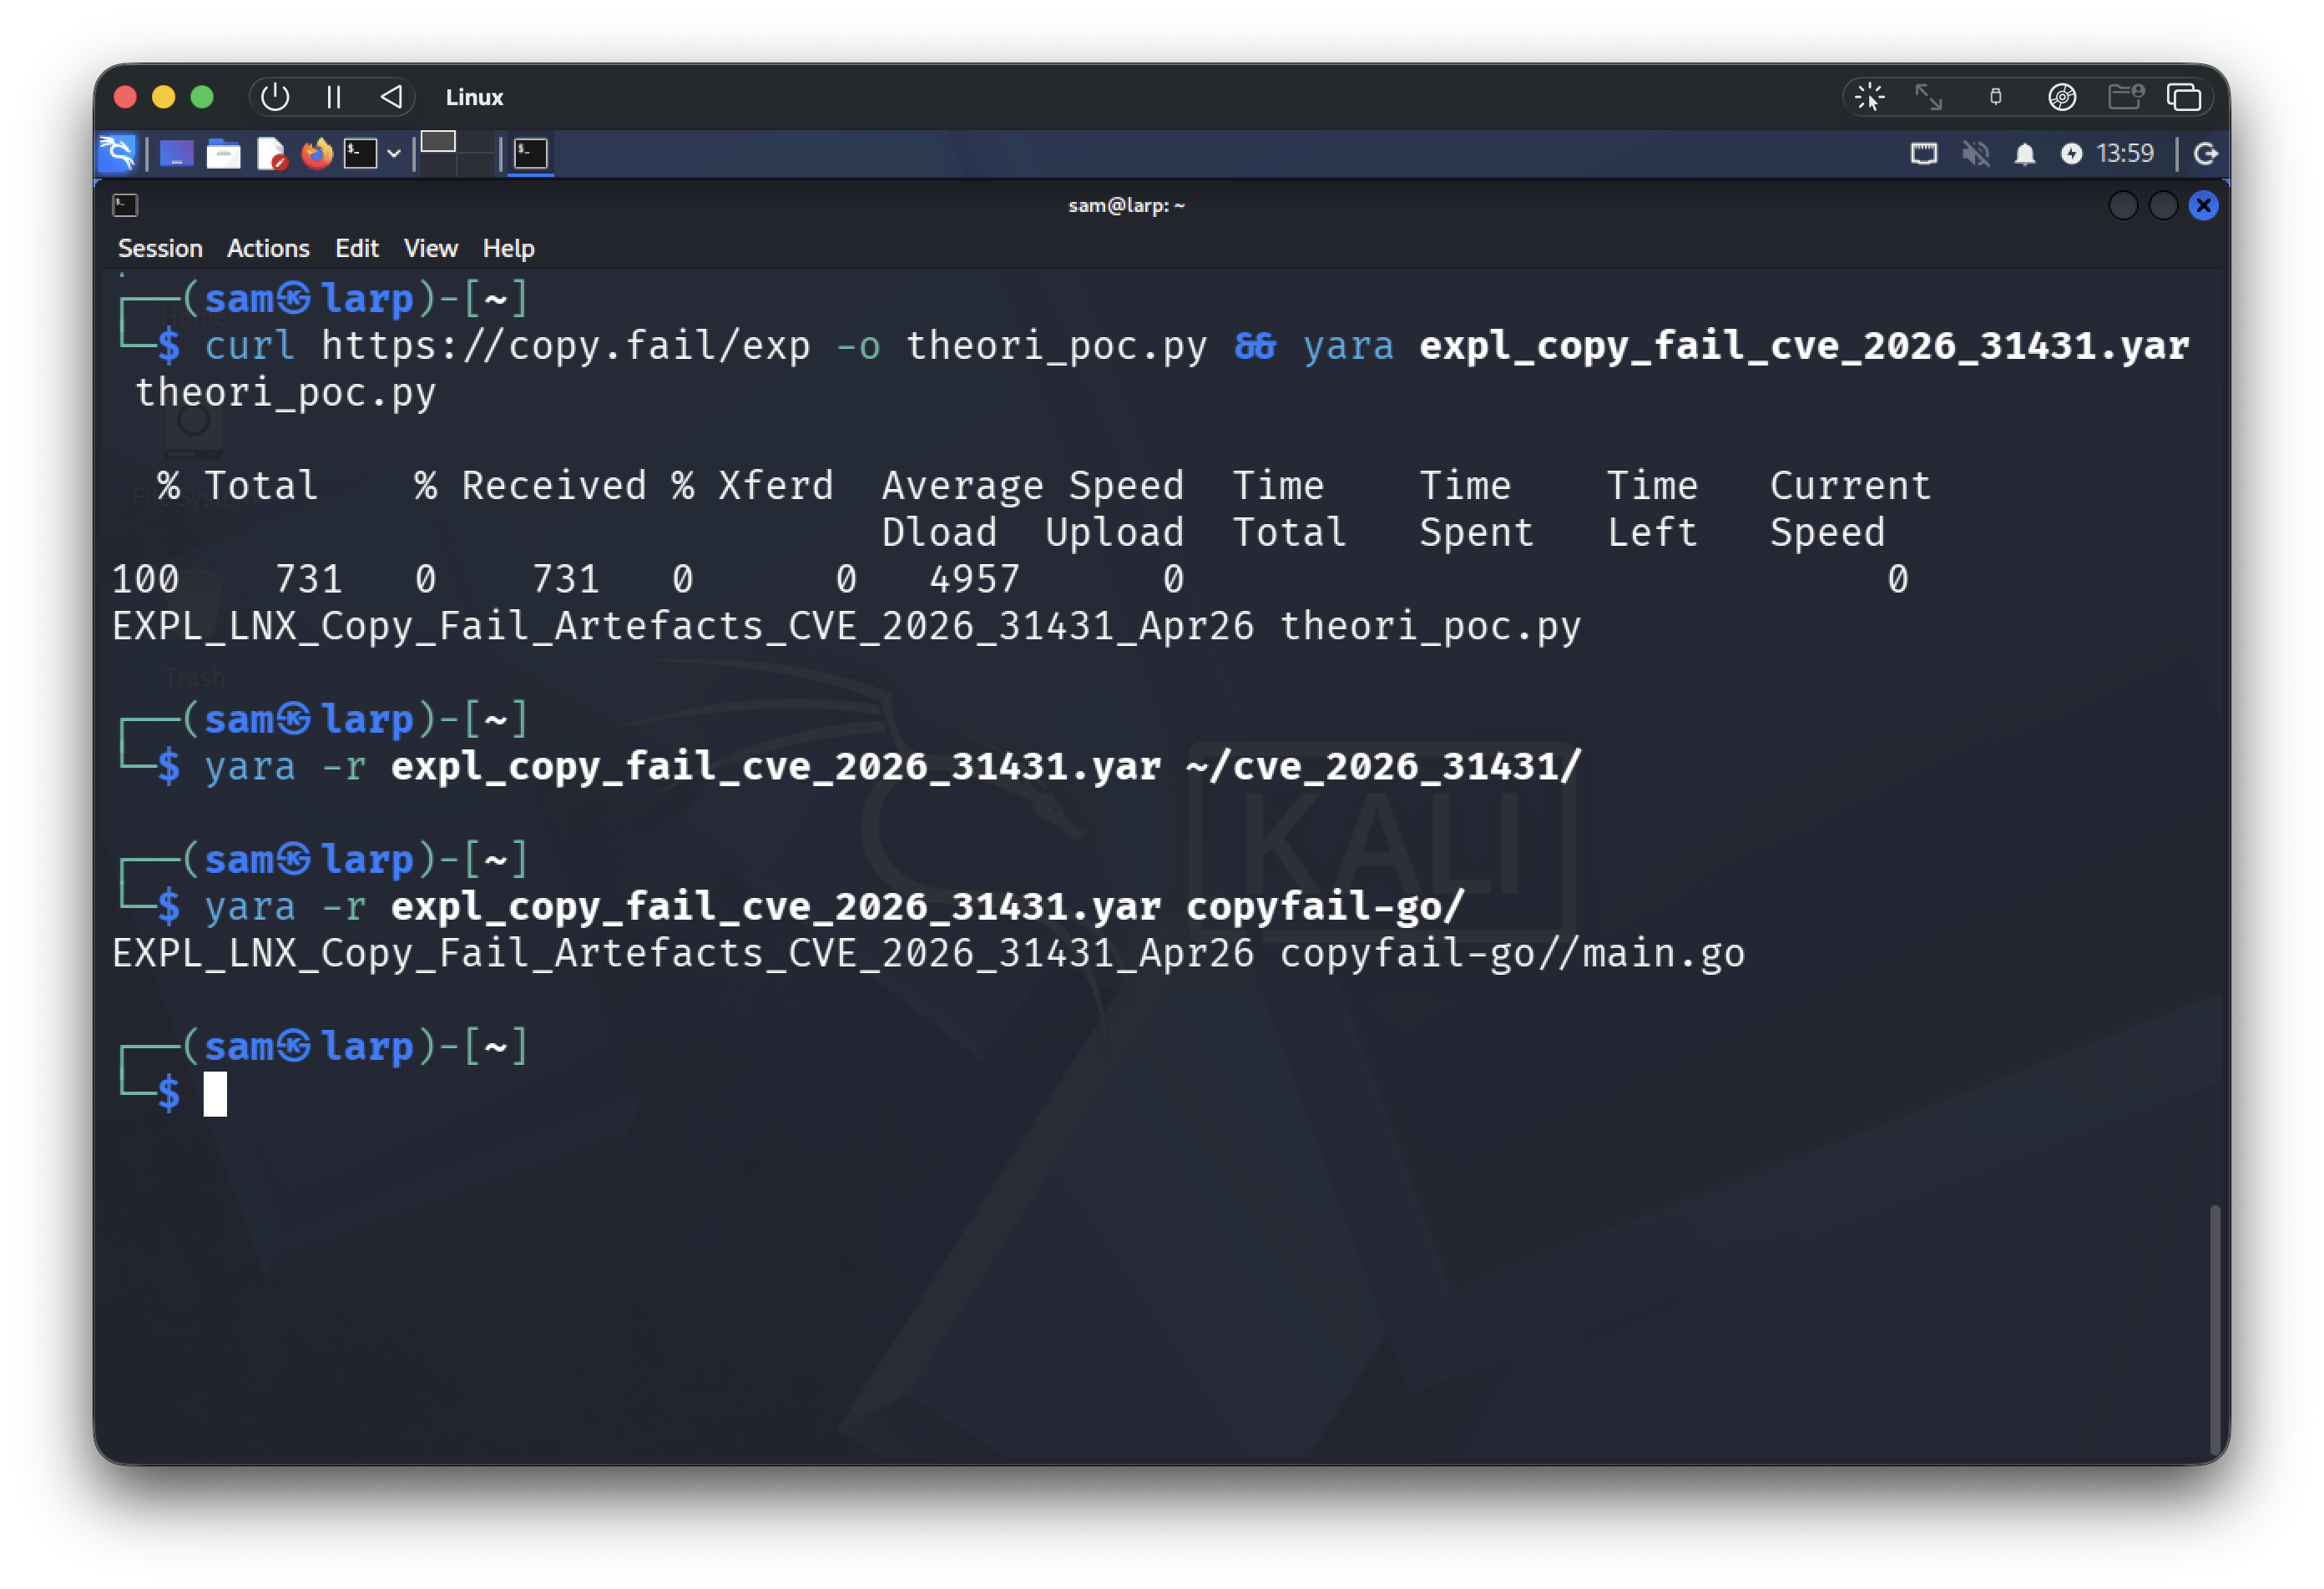Click the empty prompt with block cursor

point(215,1094)
